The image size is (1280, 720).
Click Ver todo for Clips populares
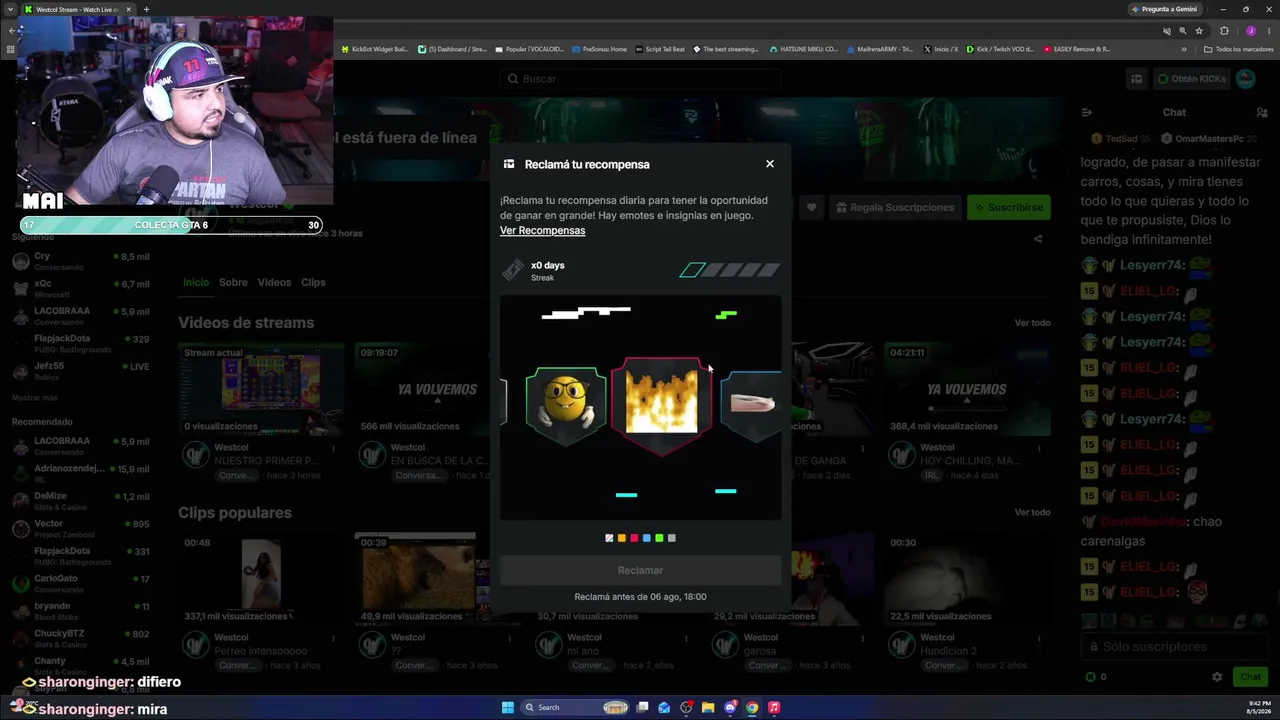coord(1032,513)
